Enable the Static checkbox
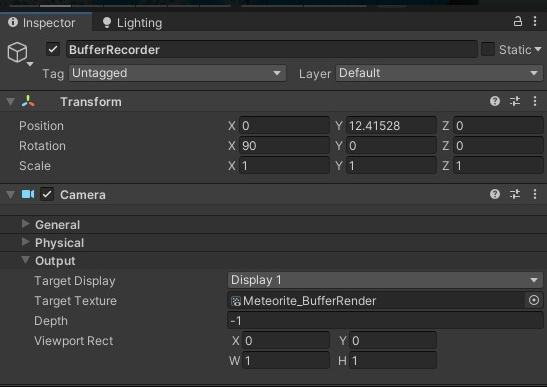Image resolution: width=547 pixels, height=387 pixels. point(488,49)
